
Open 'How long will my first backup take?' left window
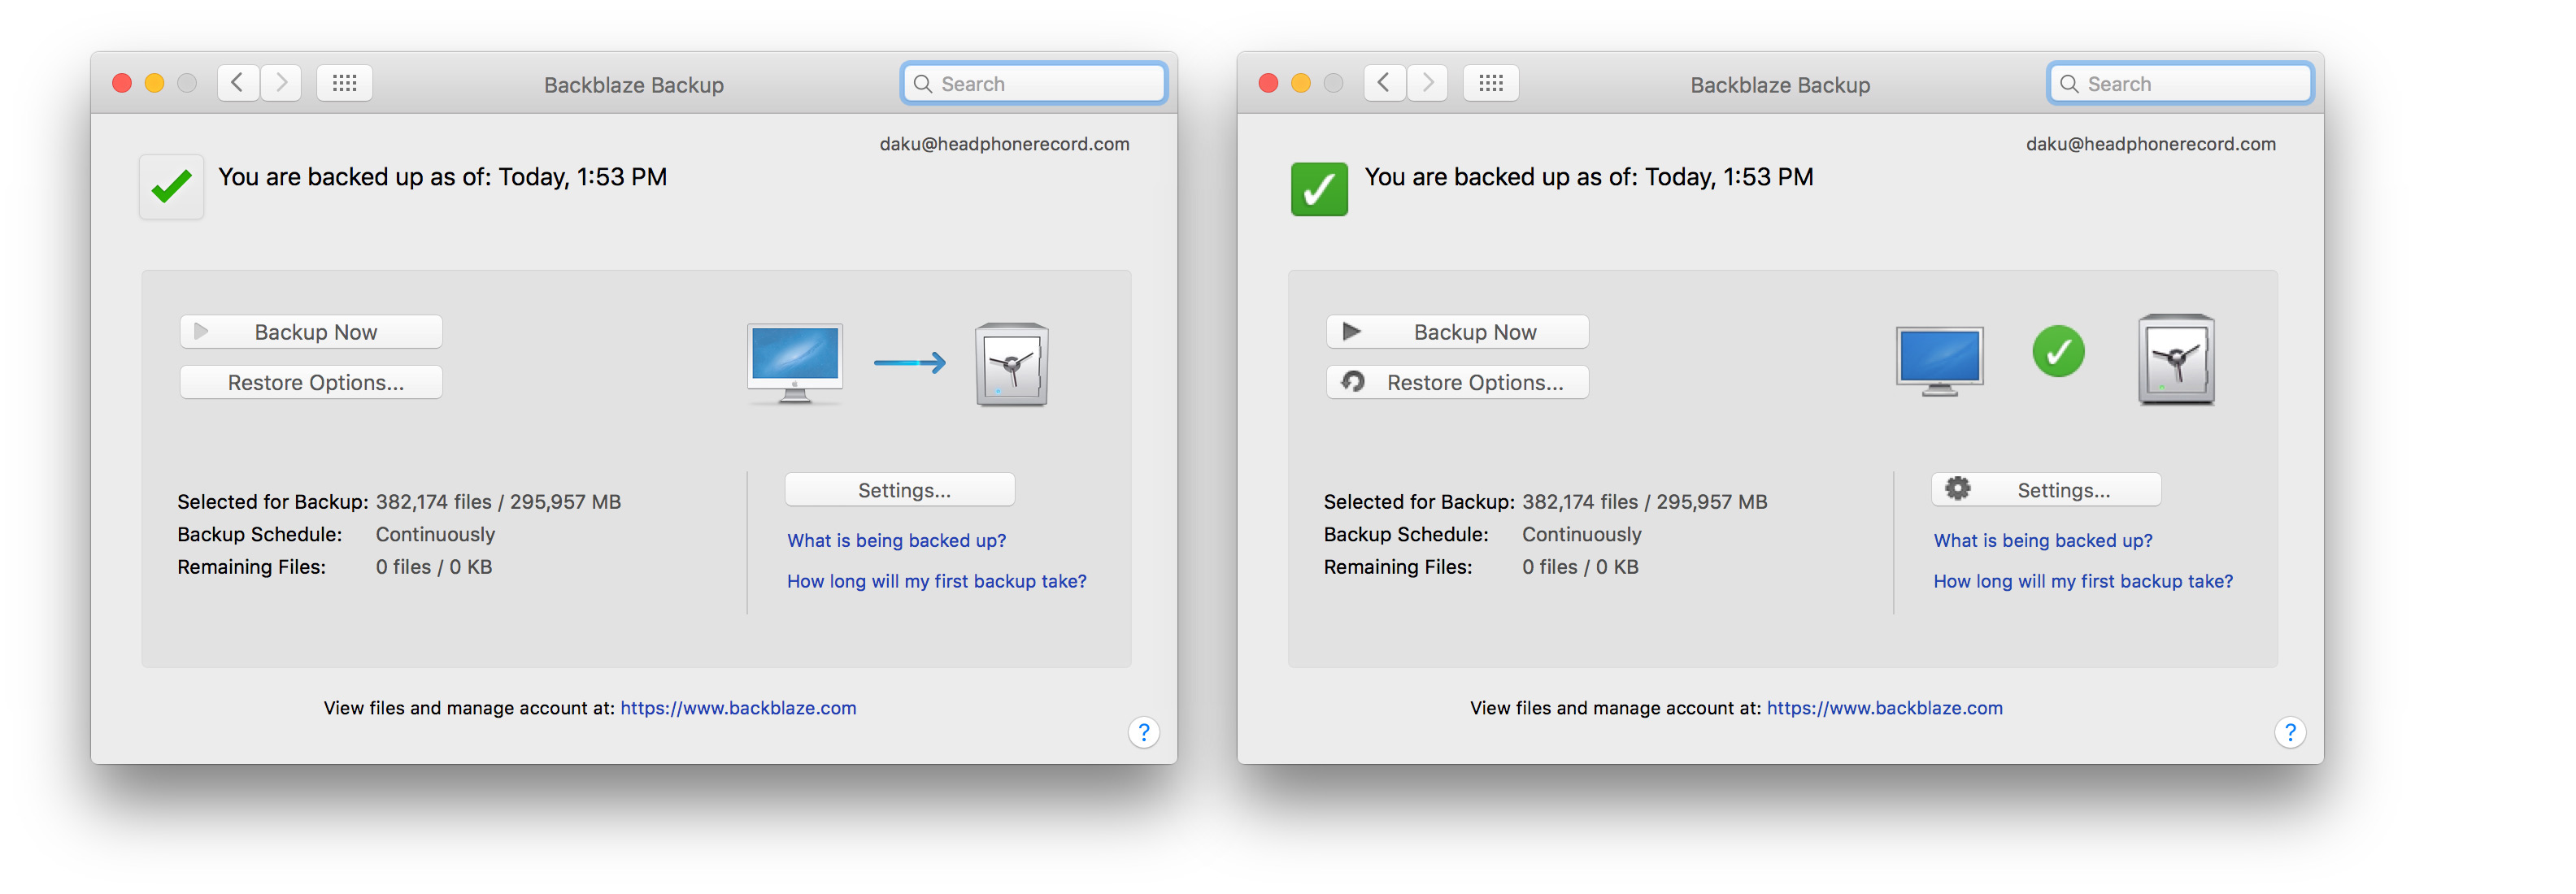click(x=937, y=581)
